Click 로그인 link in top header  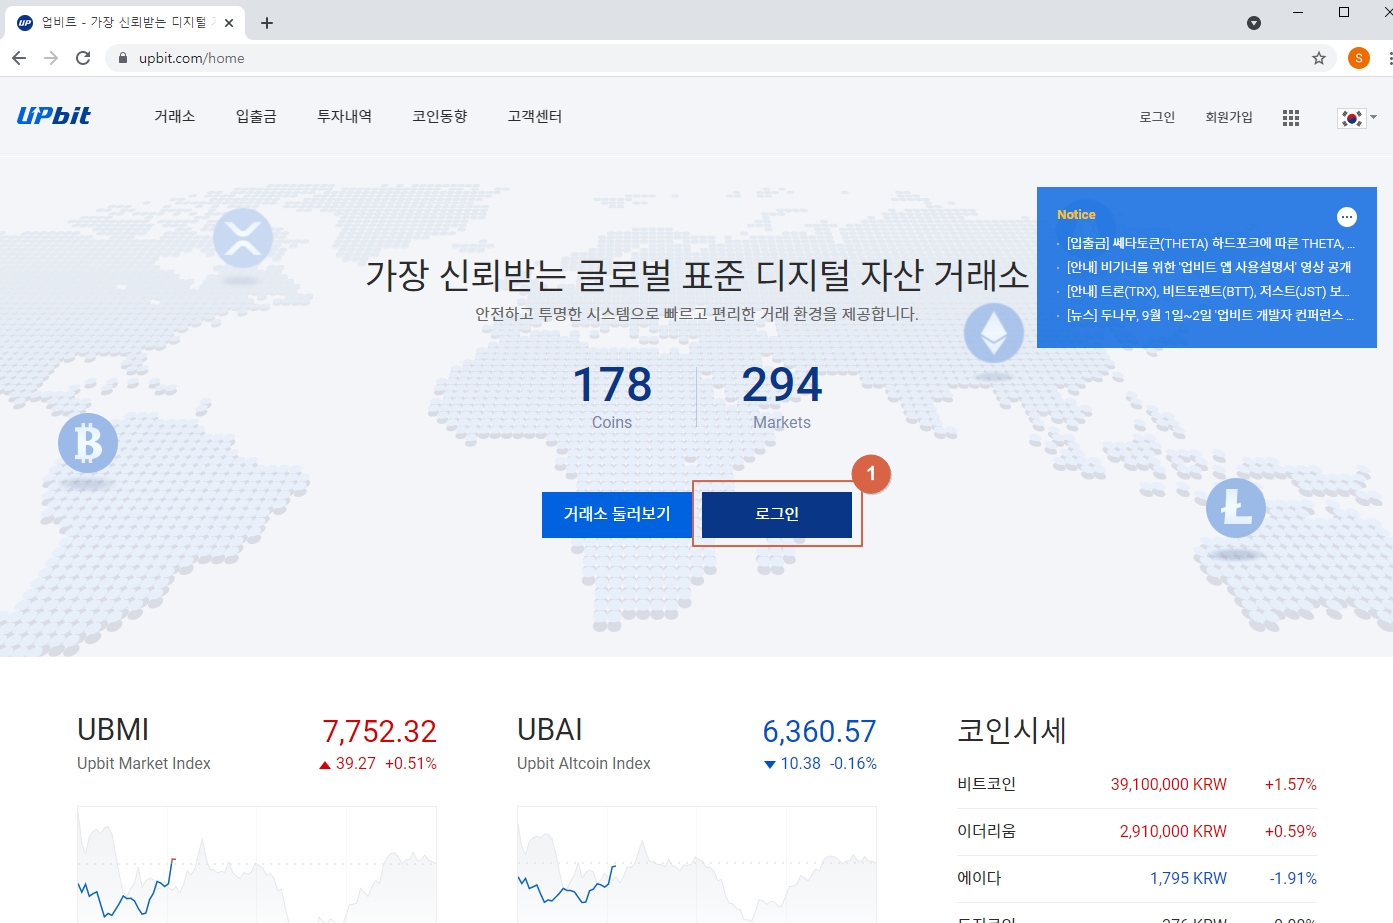[1157, 117]
